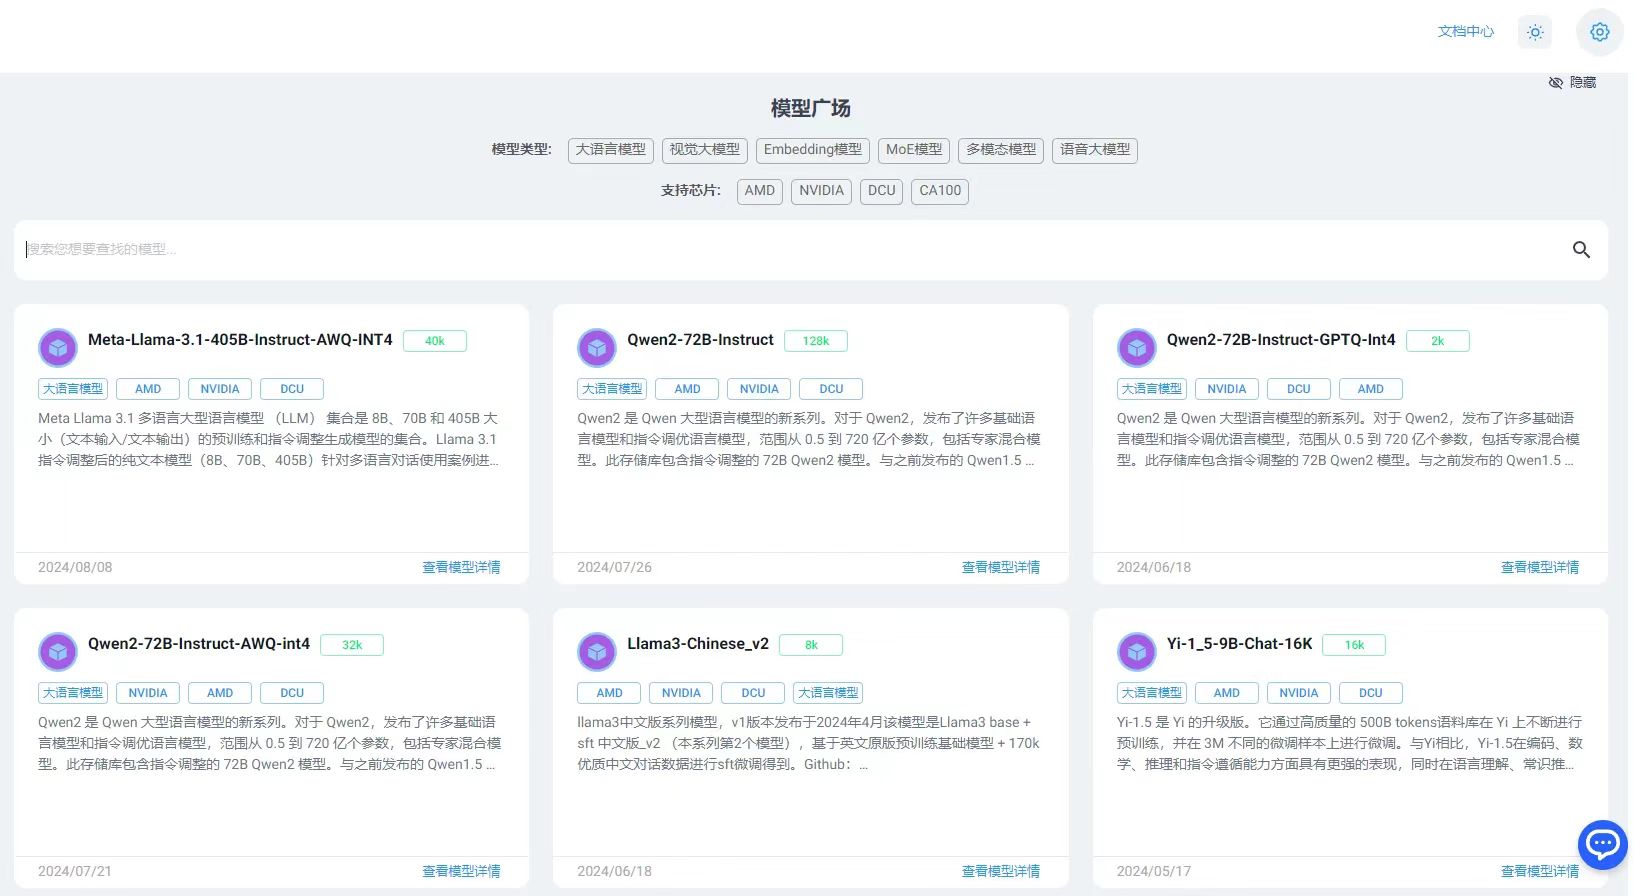Click 大语言模型 tag on Meta-Llama card

pyautogui.click(x=73, y=389)
